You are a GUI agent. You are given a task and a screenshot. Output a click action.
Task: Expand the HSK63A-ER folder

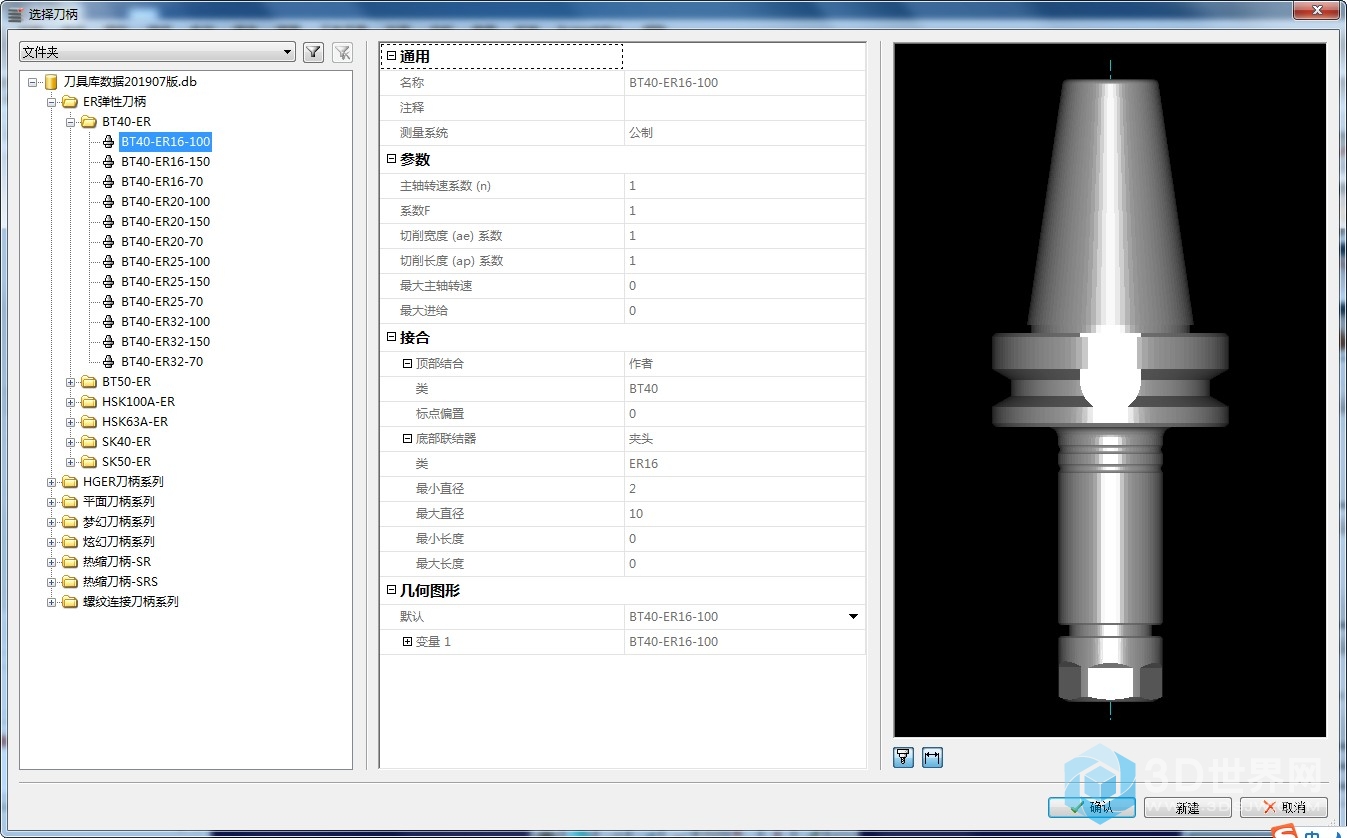[x=71, y=422]
